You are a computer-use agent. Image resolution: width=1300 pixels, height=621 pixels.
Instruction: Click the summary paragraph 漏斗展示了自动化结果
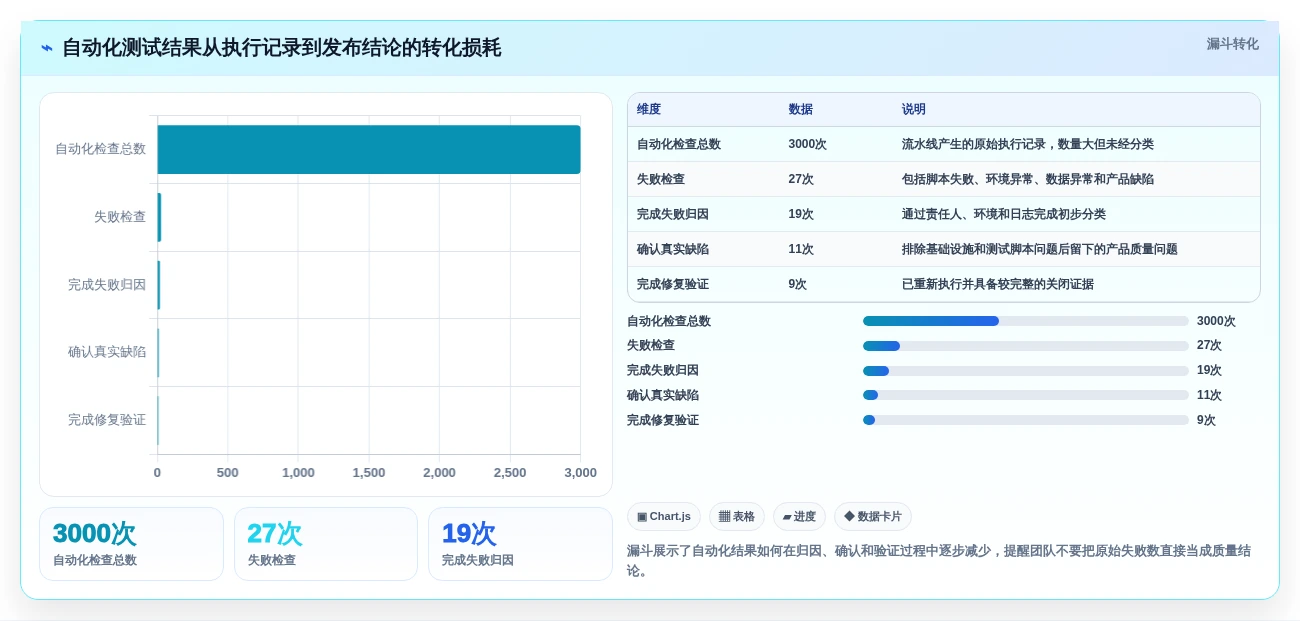point(939,561)
